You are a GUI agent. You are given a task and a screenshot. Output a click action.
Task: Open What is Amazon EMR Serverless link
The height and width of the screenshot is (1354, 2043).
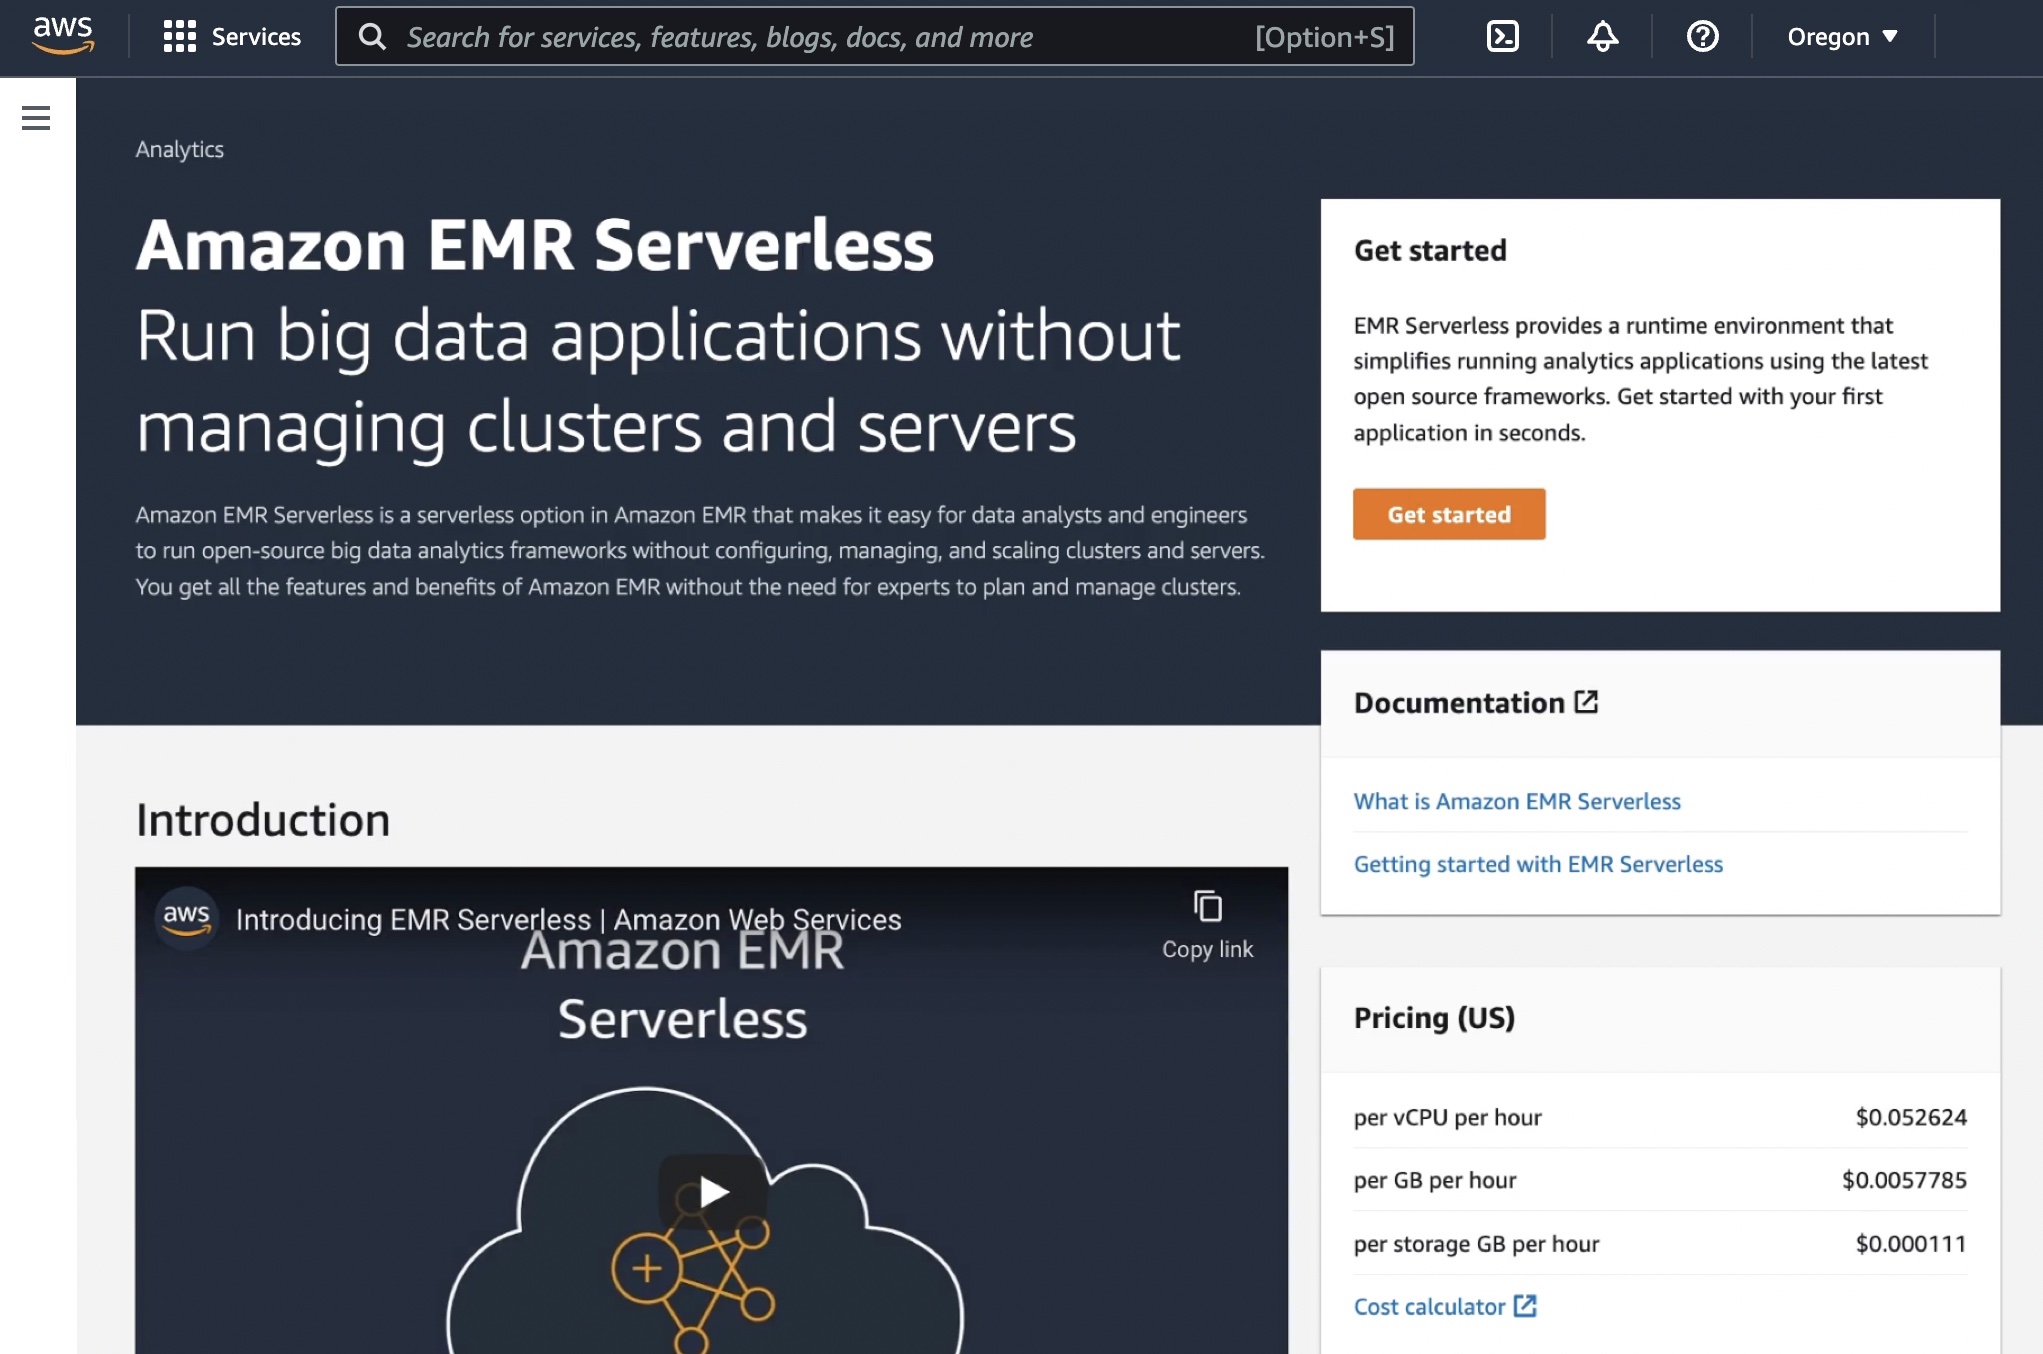pyautogui.click(x=1517, y=801)
